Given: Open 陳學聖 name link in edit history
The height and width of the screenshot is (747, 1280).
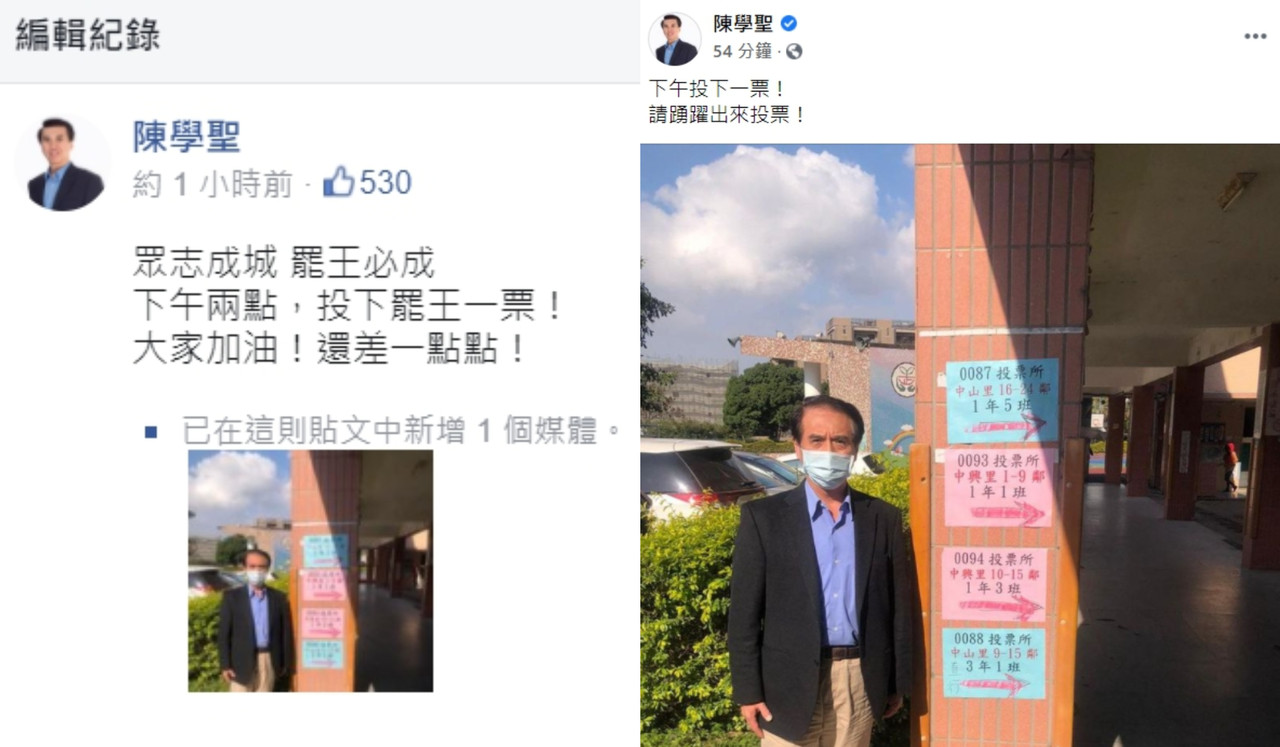Looking at the screenshot, I should tap(187, 137).
